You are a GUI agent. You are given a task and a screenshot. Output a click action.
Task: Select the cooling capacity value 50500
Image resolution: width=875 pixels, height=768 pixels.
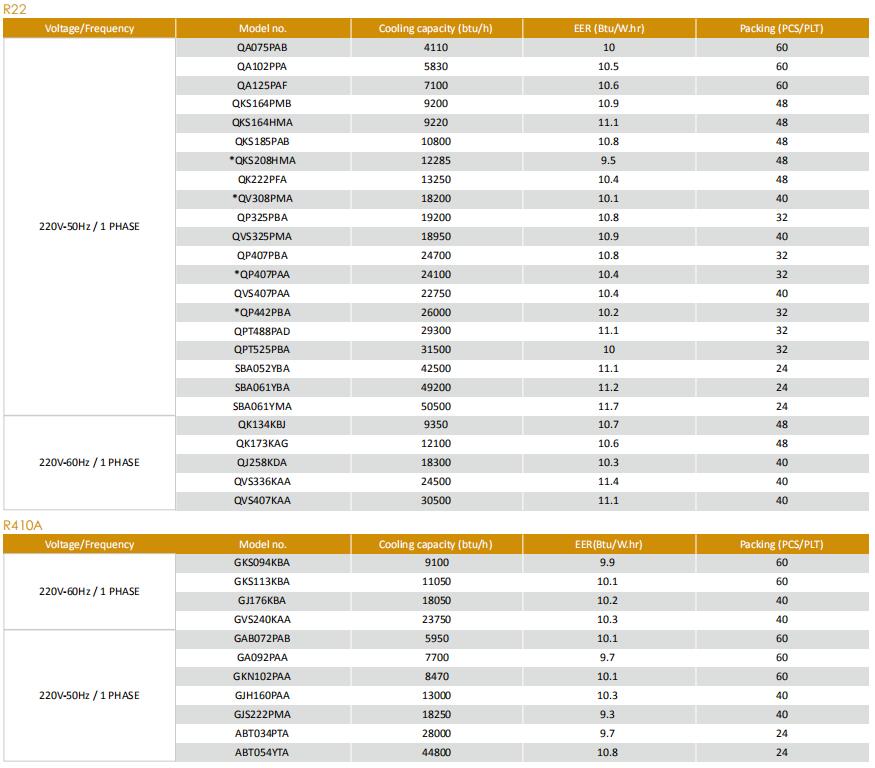pos(435,406)
